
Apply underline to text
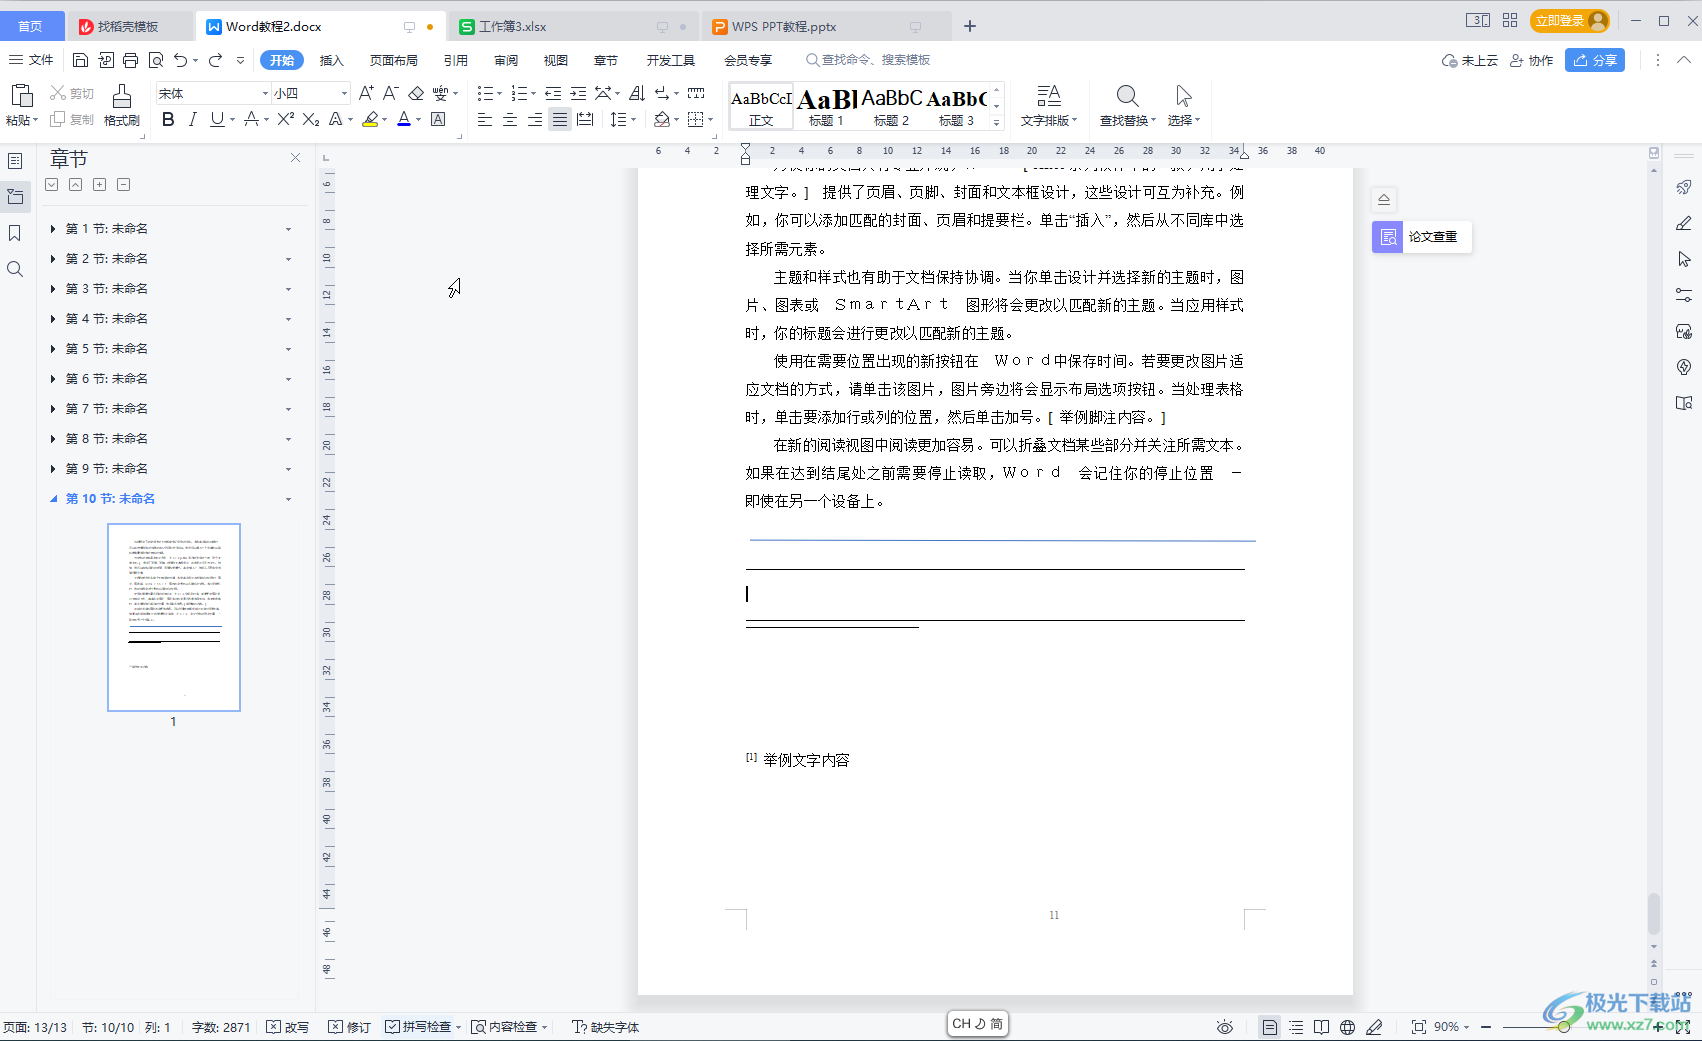217,120
